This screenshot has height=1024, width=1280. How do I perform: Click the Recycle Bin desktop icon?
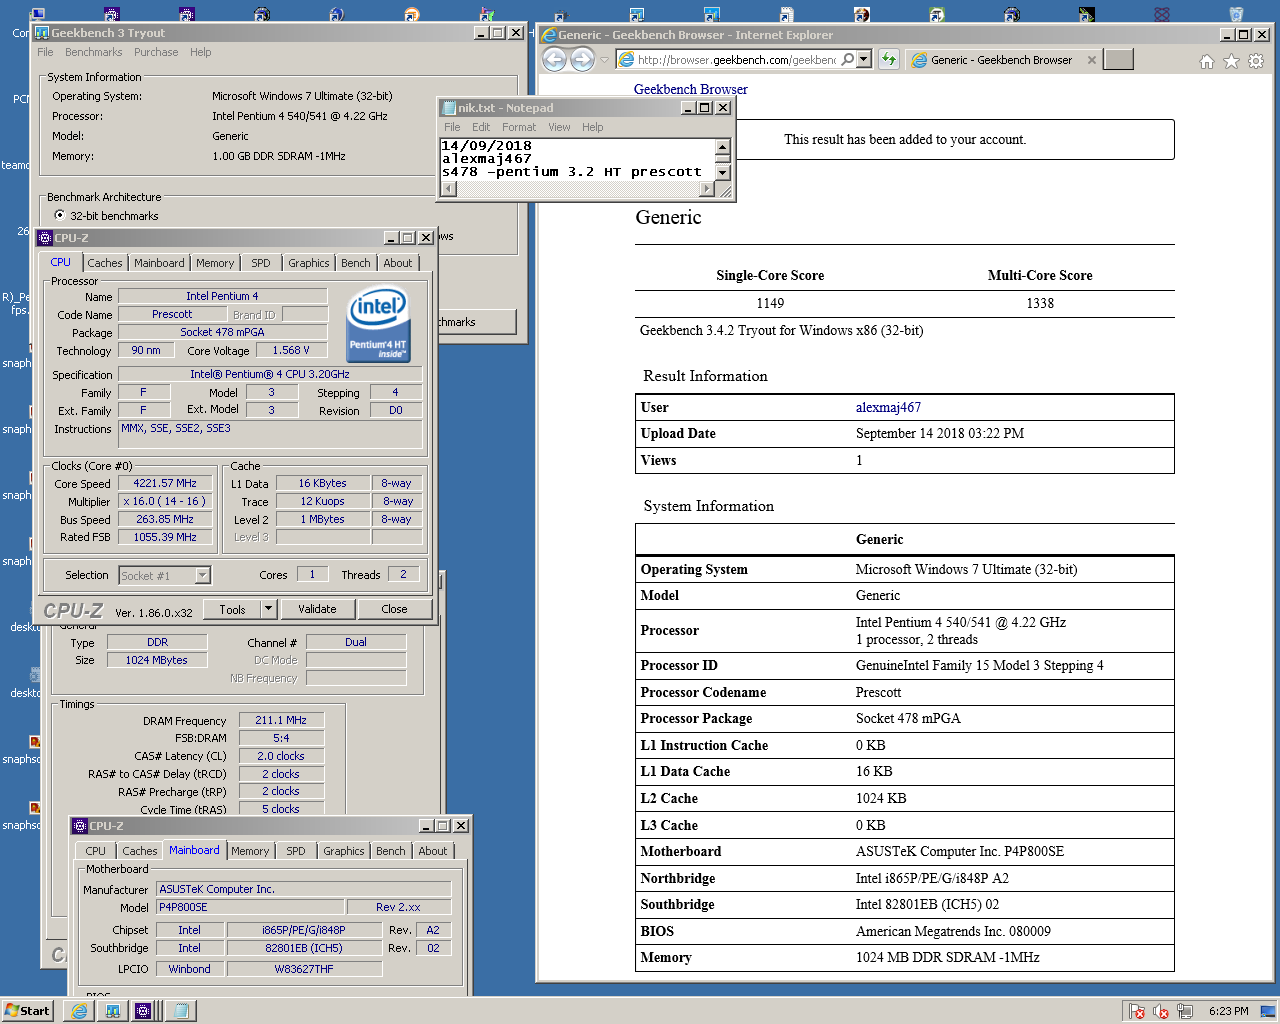(x=1236, y=14)
